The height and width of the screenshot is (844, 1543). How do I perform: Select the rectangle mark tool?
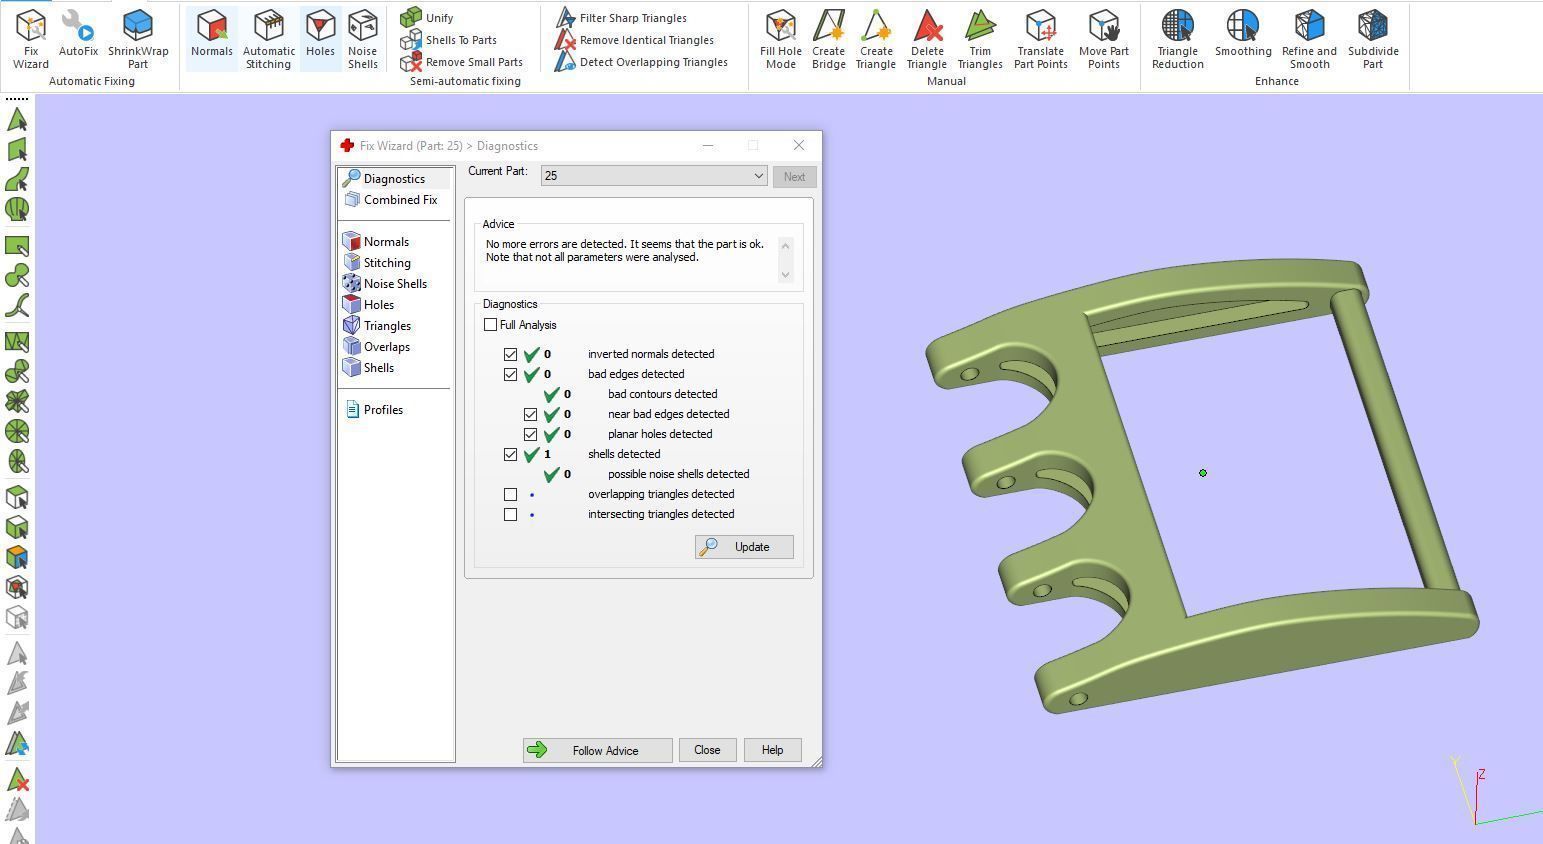[17, 246]
